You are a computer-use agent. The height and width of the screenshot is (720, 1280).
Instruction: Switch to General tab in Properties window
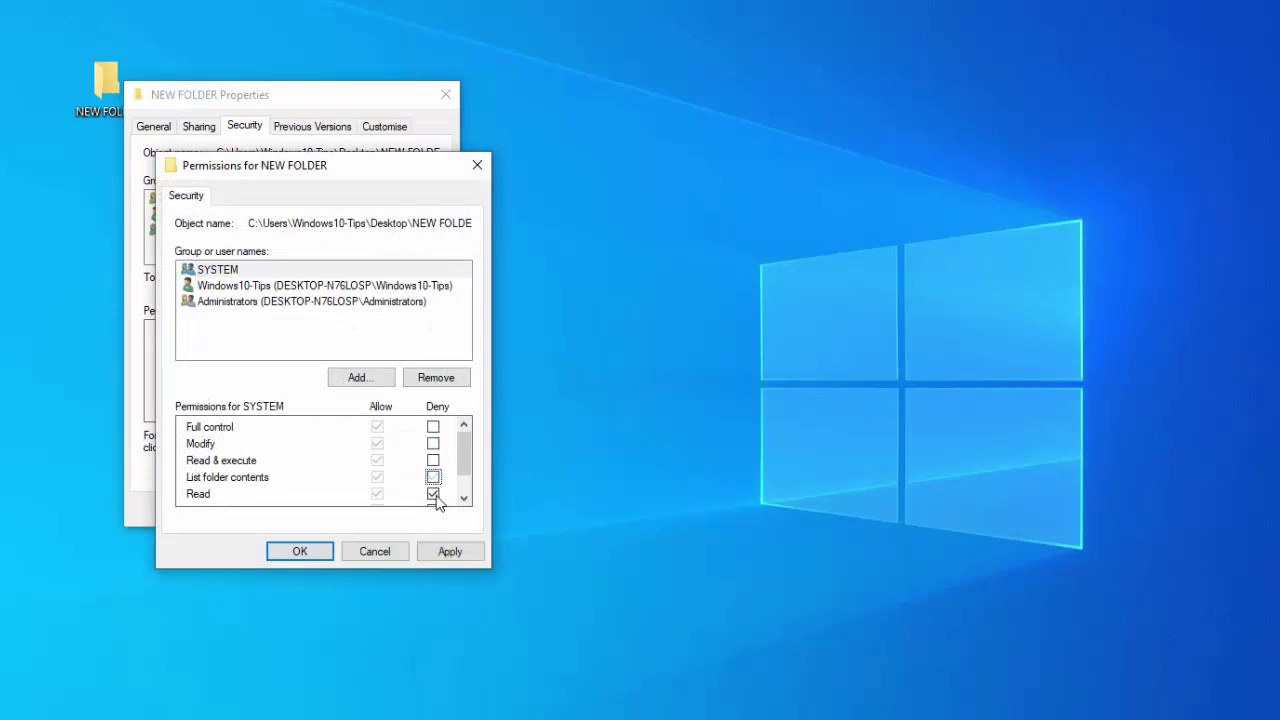click(x=154, y=127)
